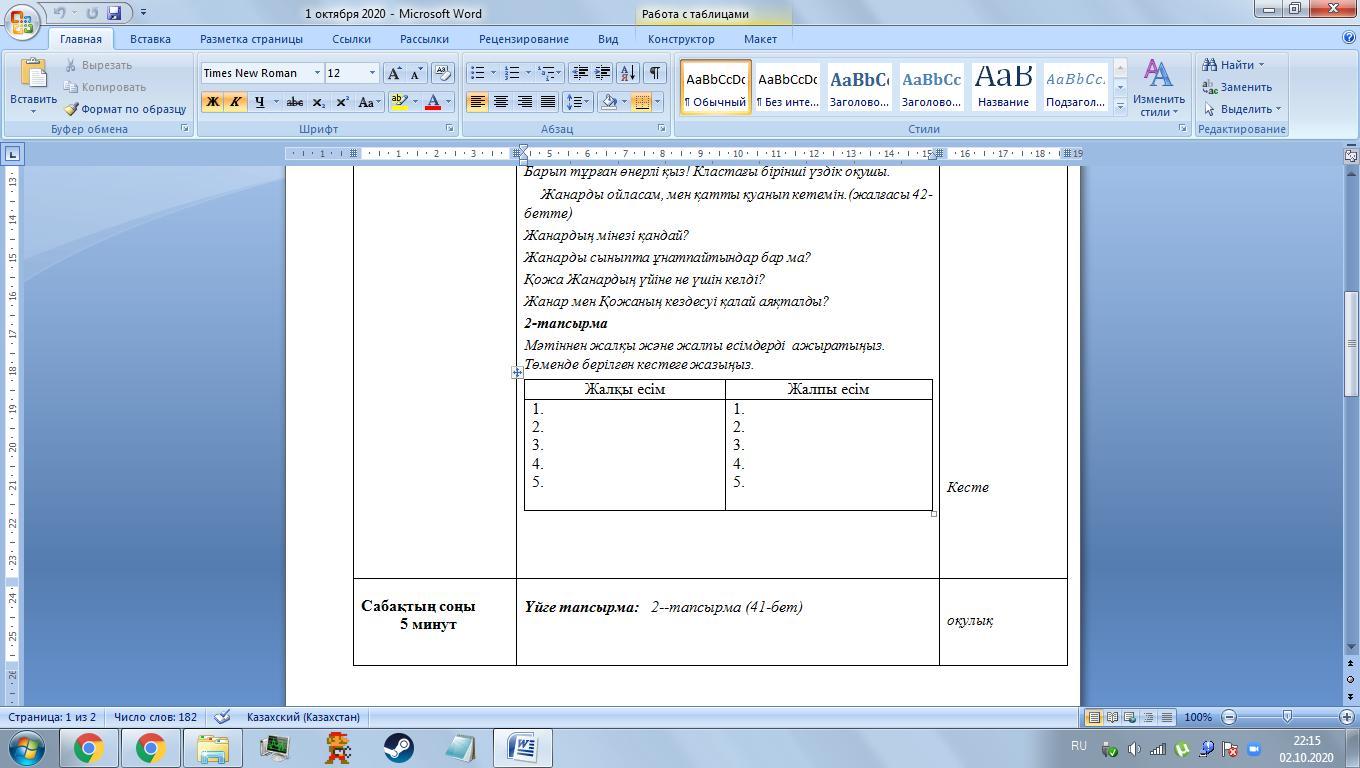The image size is (1360, 768).
Task: Expand the Найти dropdown arrow
Action: point(1260,65)
